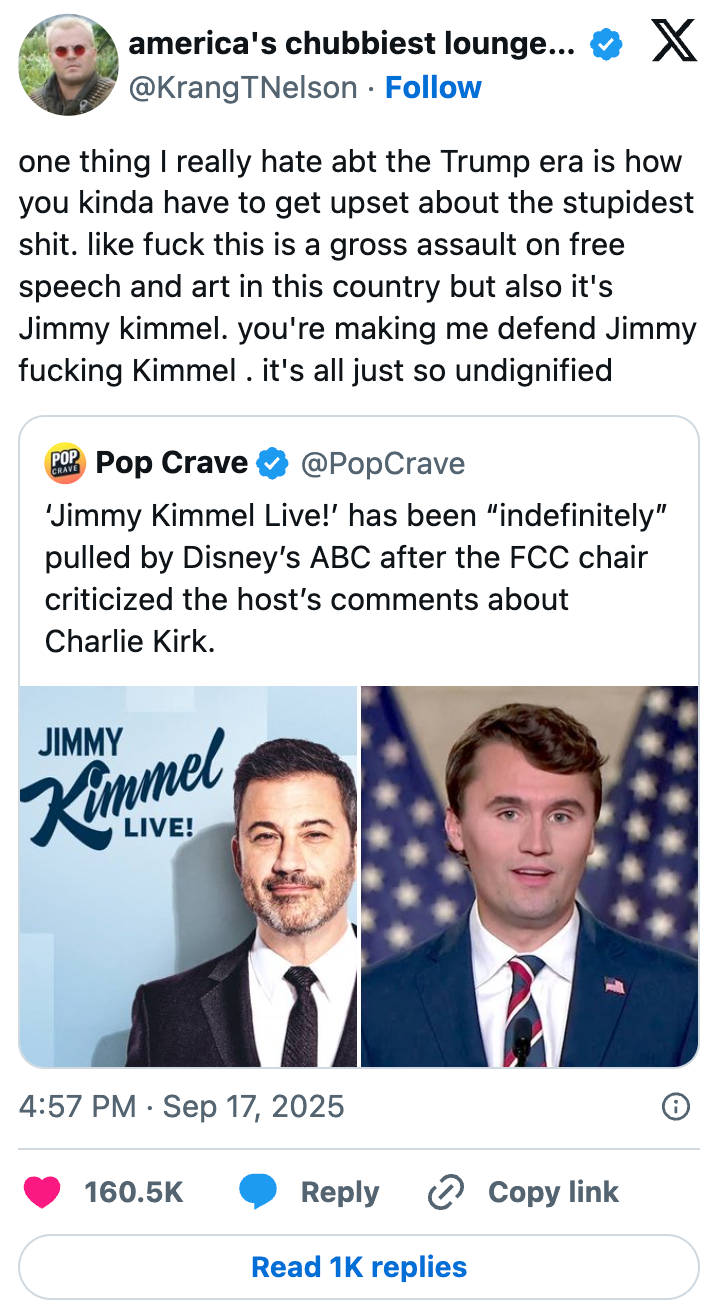
Task: Follow the @KrangTNelson account
Action: point(433,88)
